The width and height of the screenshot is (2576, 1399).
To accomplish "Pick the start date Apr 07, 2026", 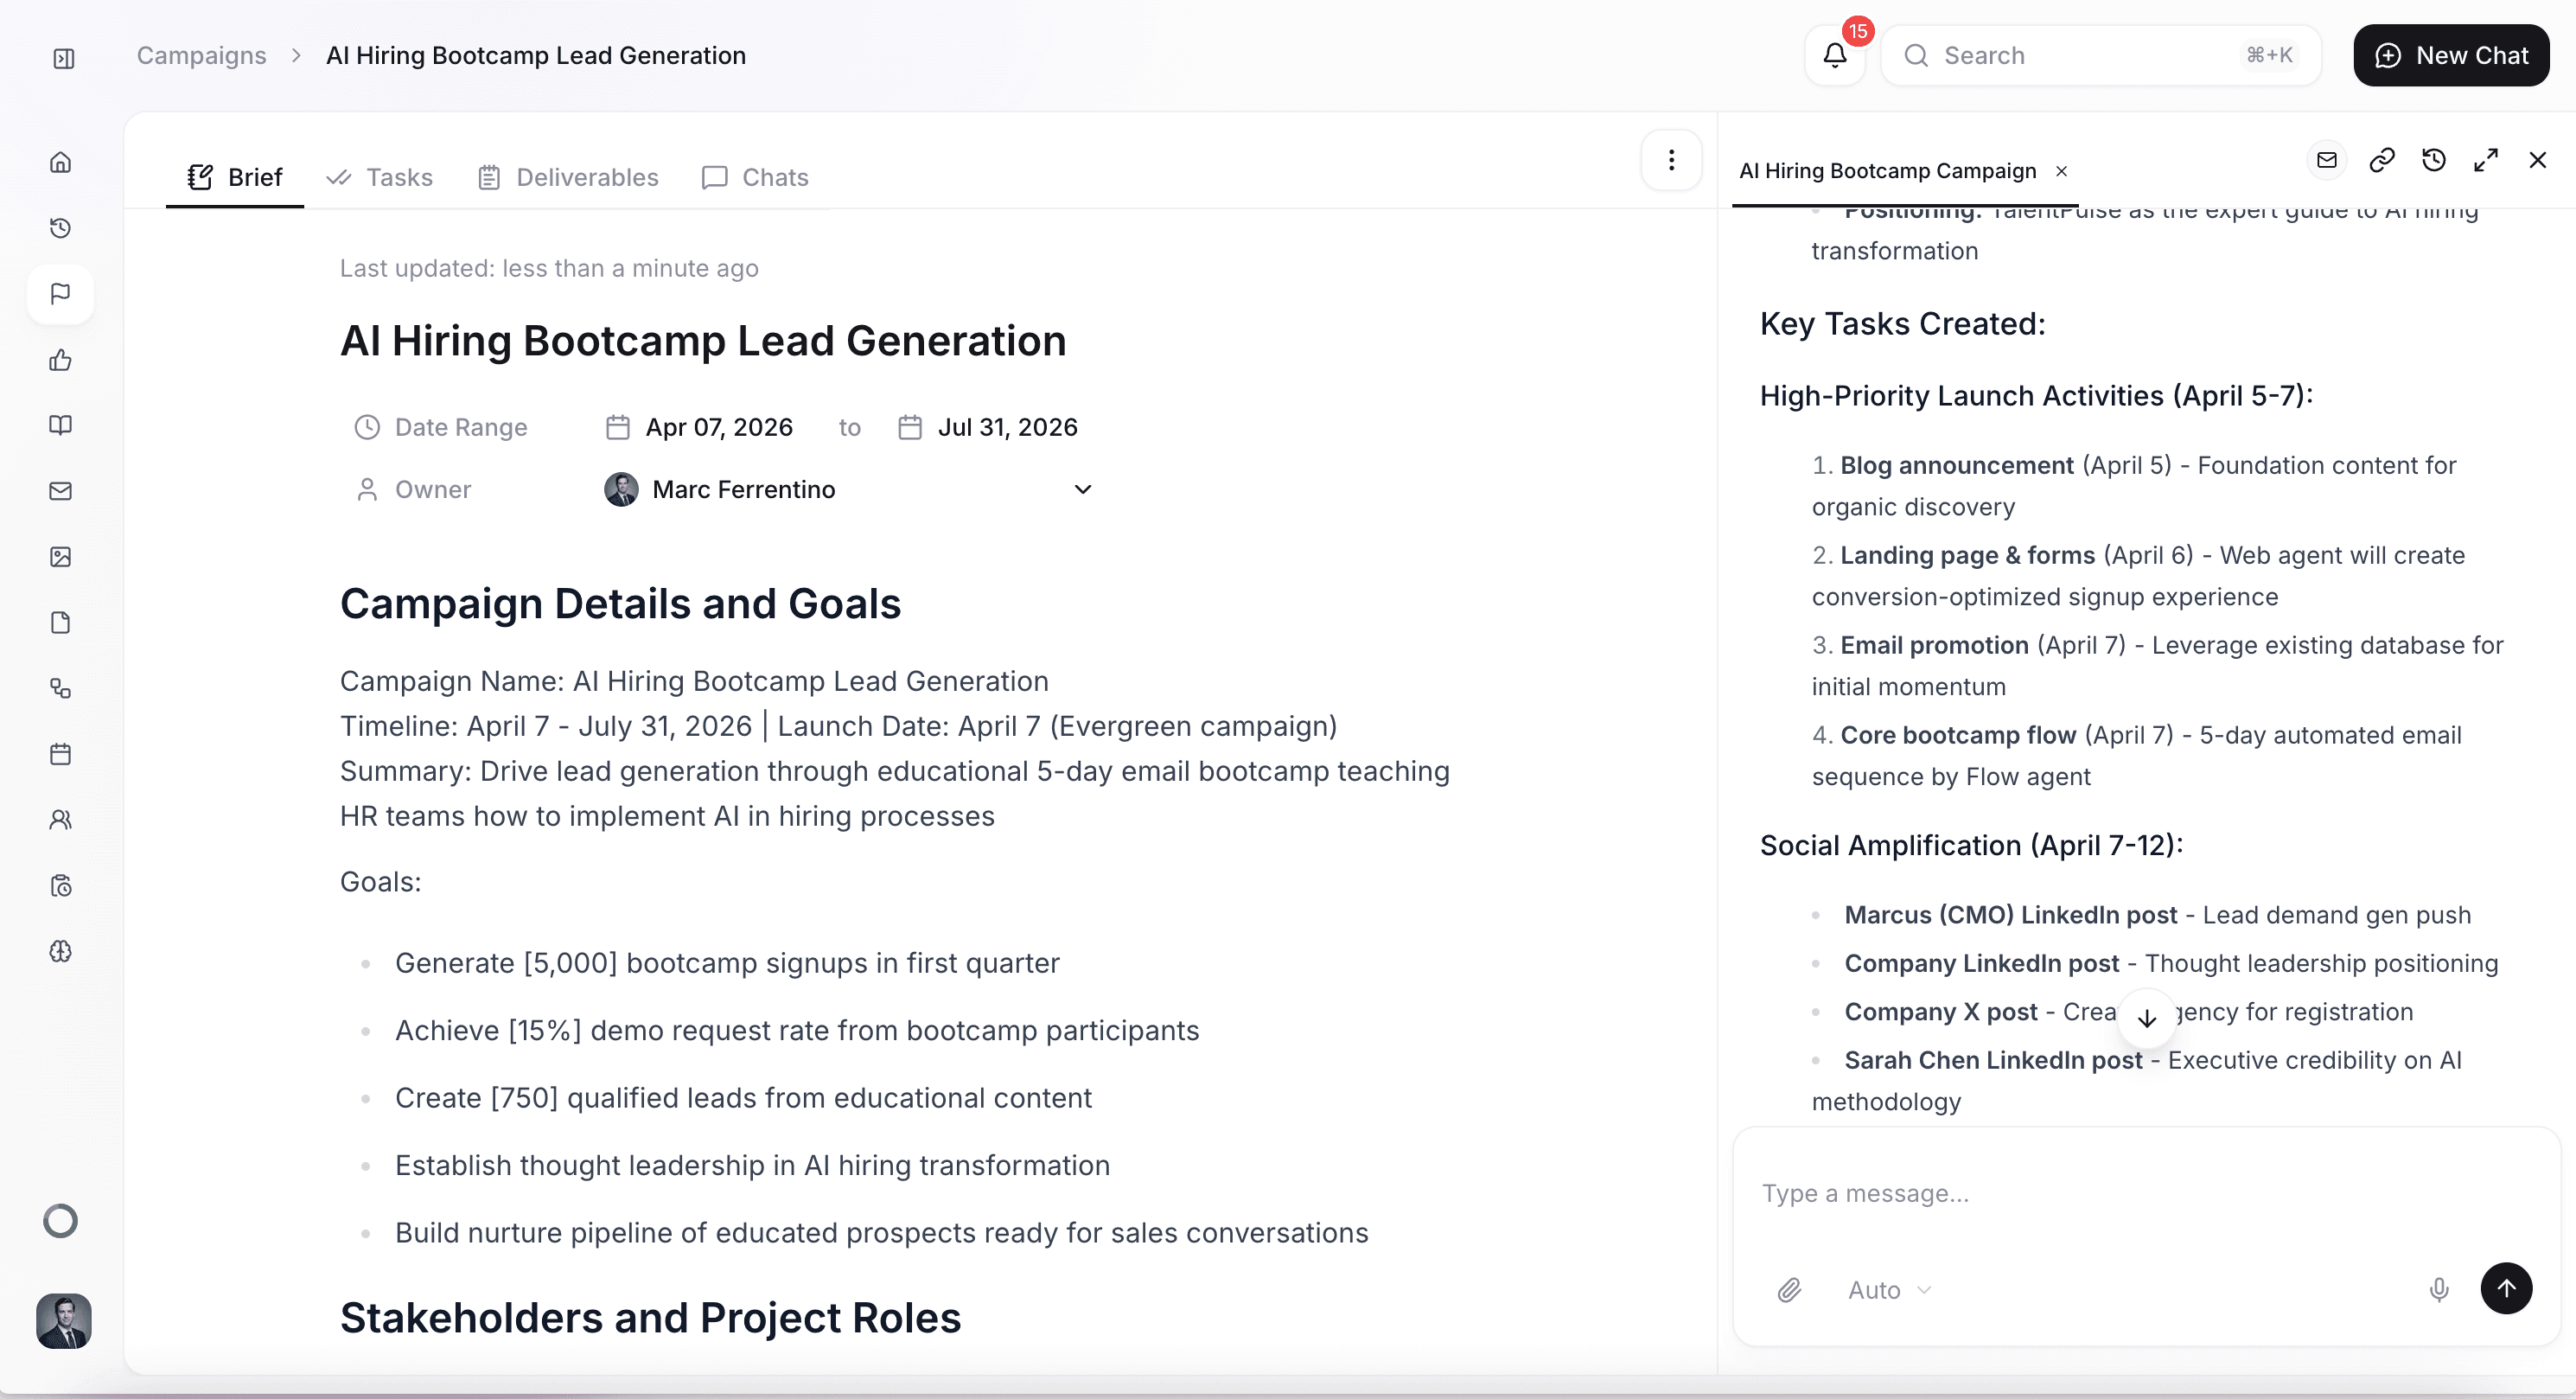I will (718, 427).
